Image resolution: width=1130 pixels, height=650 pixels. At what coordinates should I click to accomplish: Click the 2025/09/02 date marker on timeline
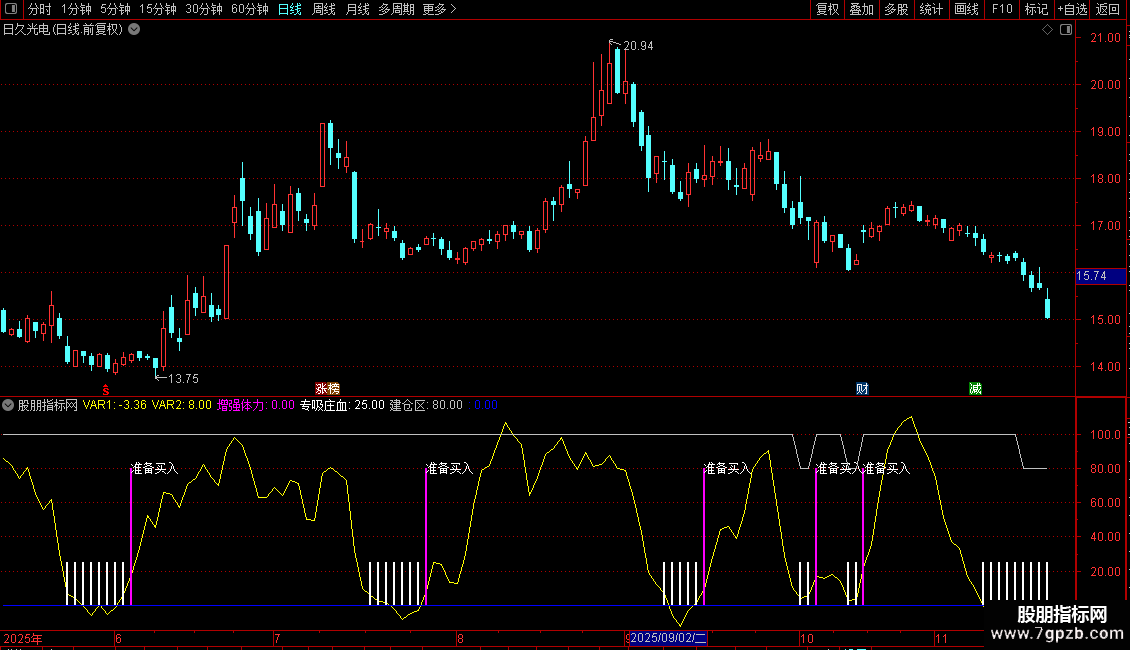click(669, 638)
